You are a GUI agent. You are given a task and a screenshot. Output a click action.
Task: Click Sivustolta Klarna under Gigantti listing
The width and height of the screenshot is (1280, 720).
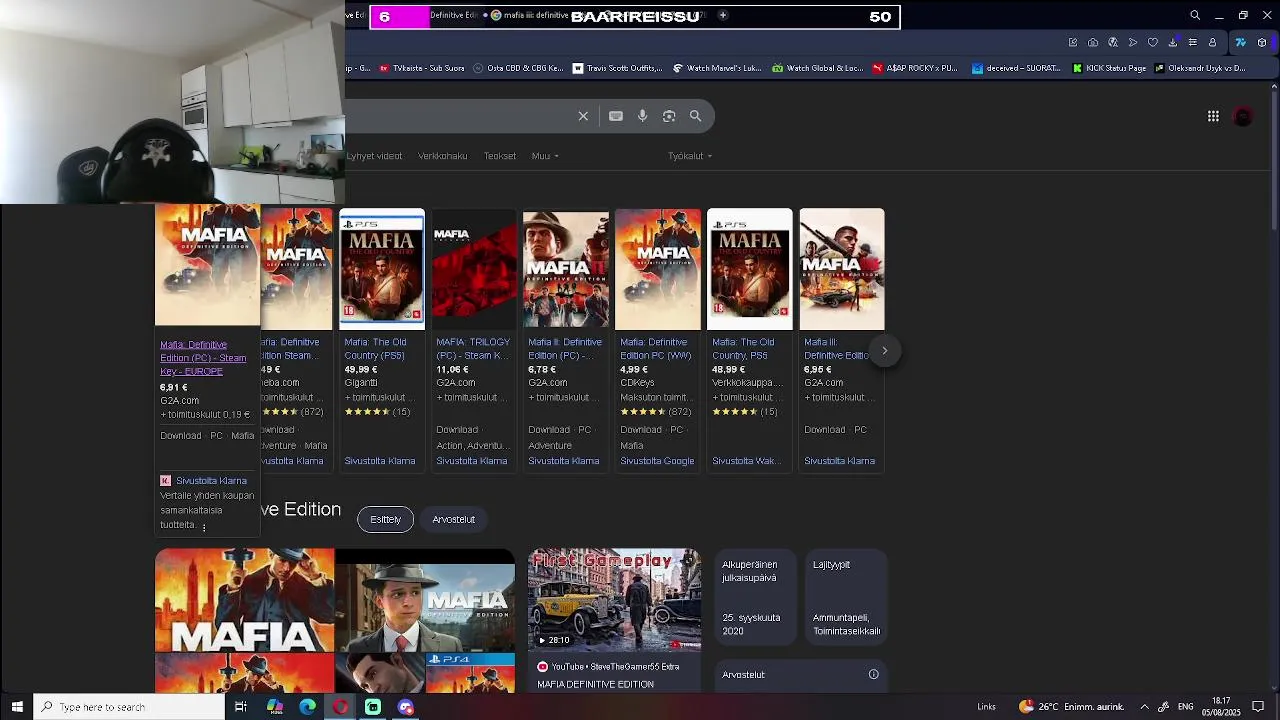click(x=380, y=461)
